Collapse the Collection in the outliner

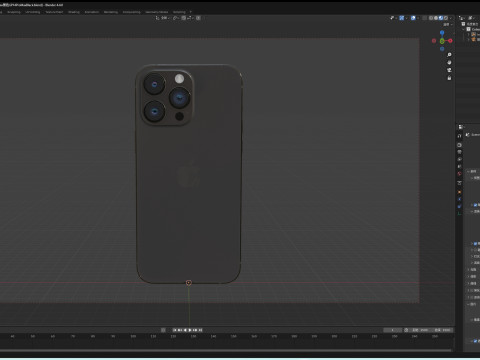coord(463,29)
